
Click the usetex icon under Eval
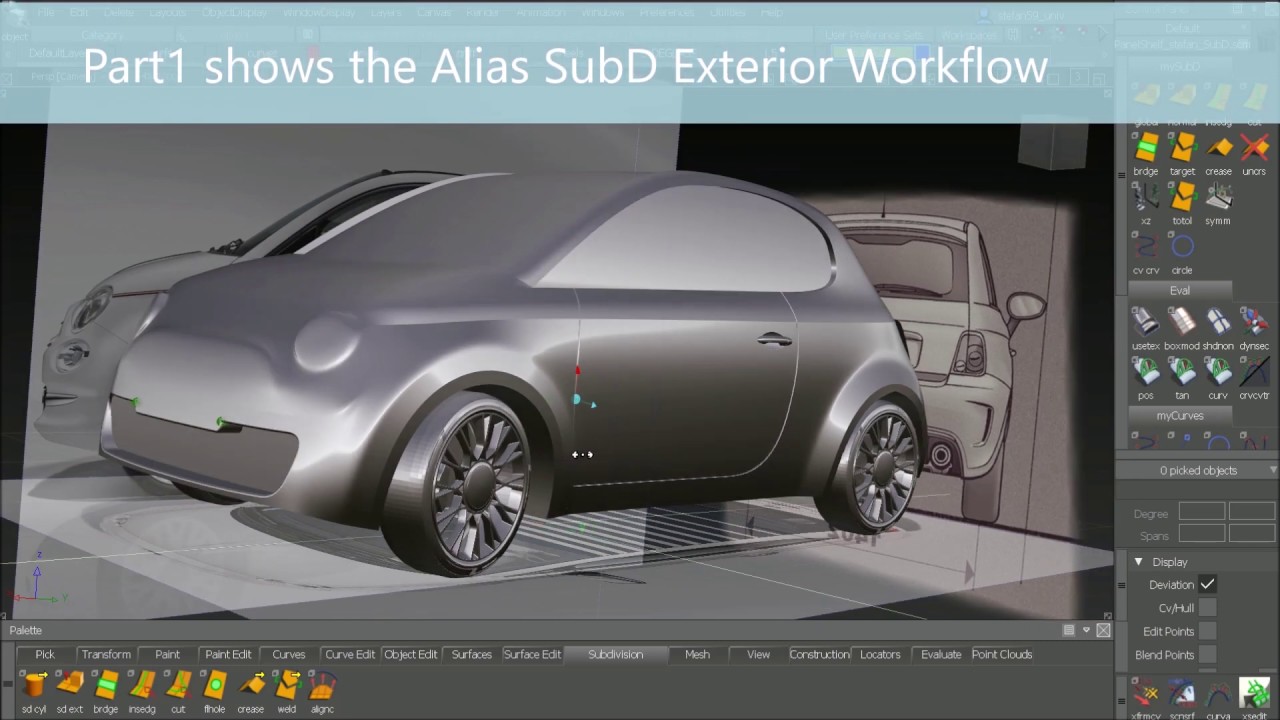1146,322
